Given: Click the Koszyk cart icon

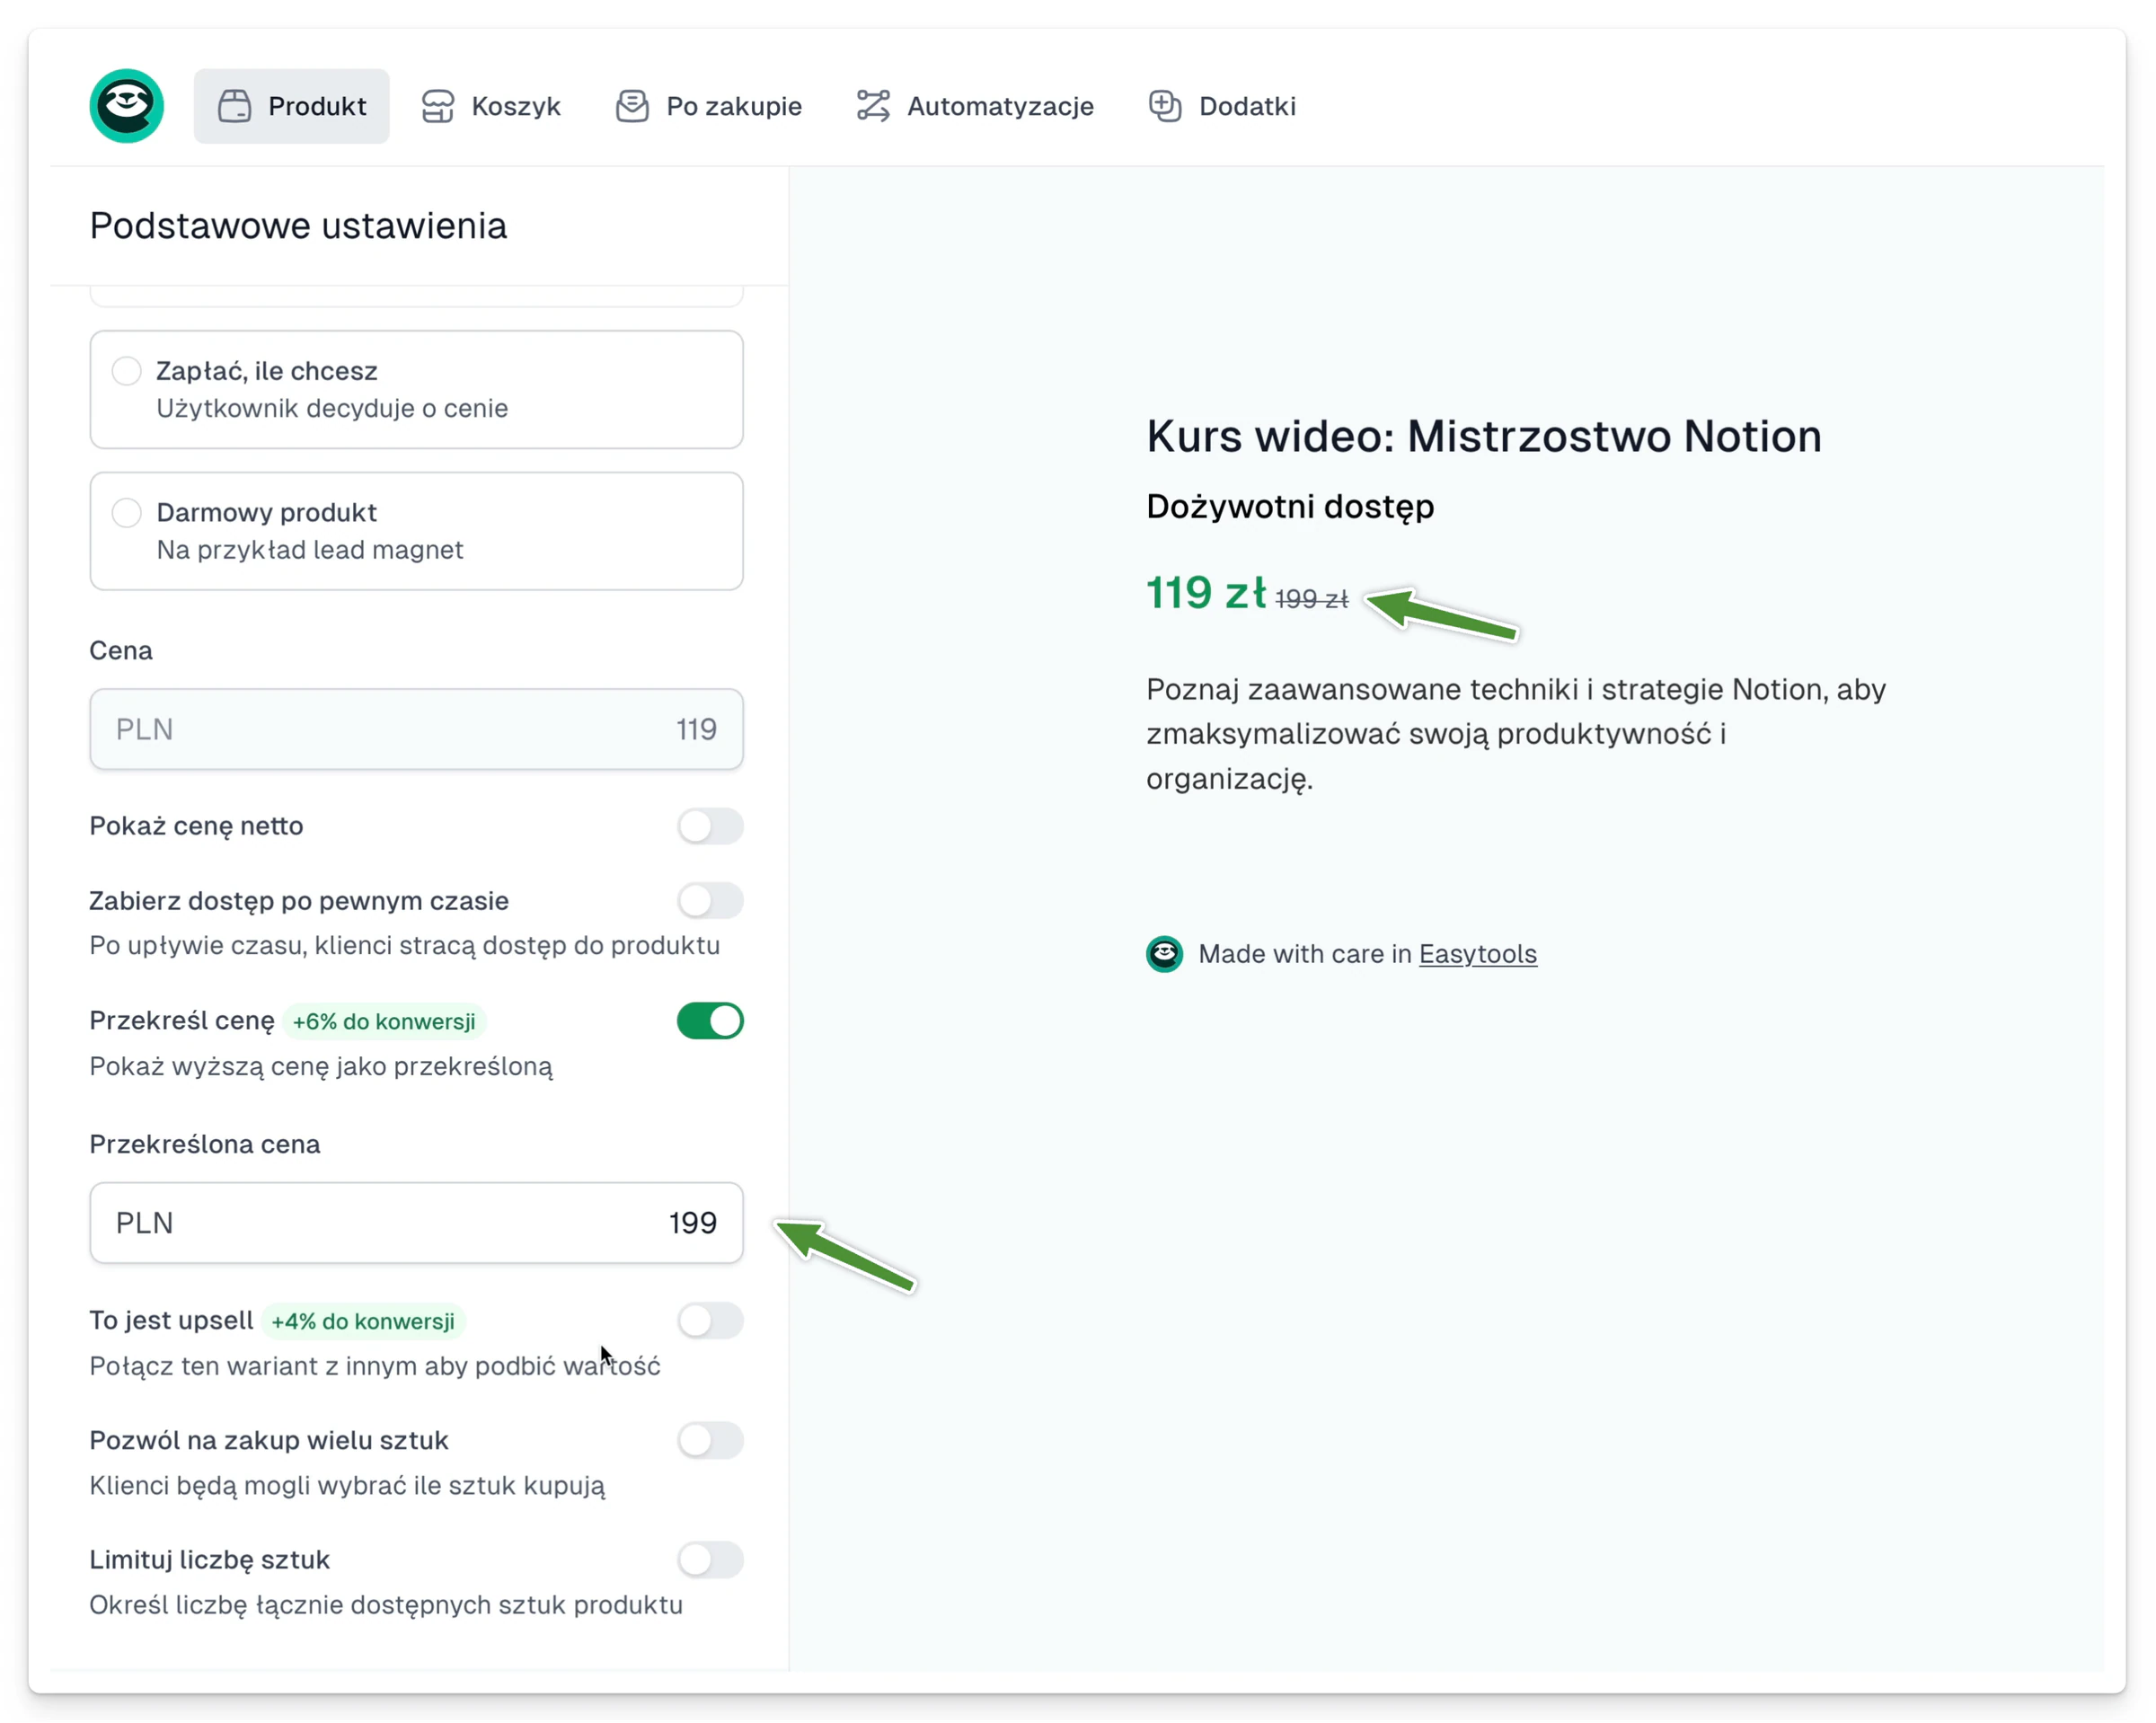Looking at the screenshot, I should click(x=438, y=106).
